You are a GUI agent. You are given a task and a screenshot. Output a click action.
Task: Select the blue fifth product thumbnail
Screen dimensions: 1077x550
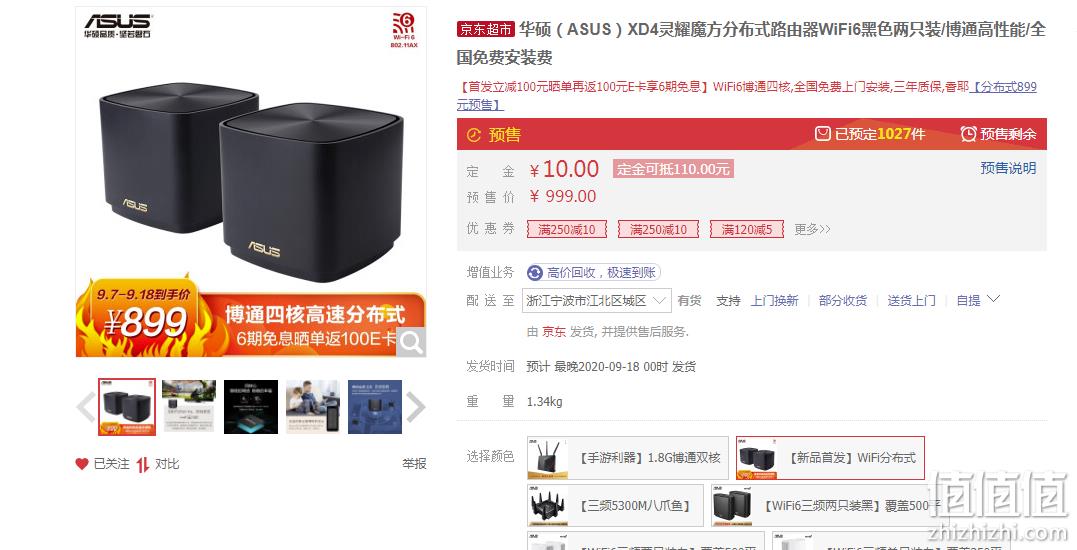375,406
